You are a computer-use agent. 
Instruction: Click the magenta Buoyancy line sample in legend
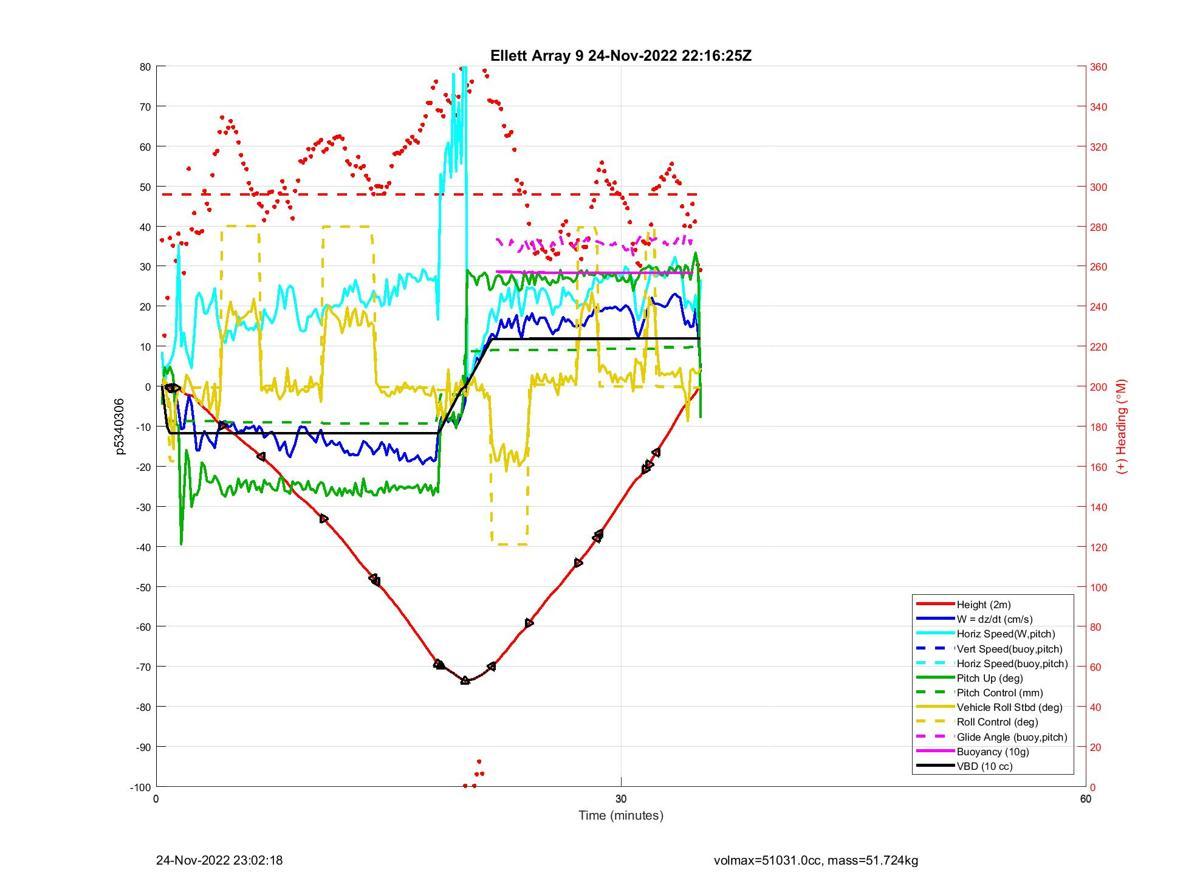935,751
